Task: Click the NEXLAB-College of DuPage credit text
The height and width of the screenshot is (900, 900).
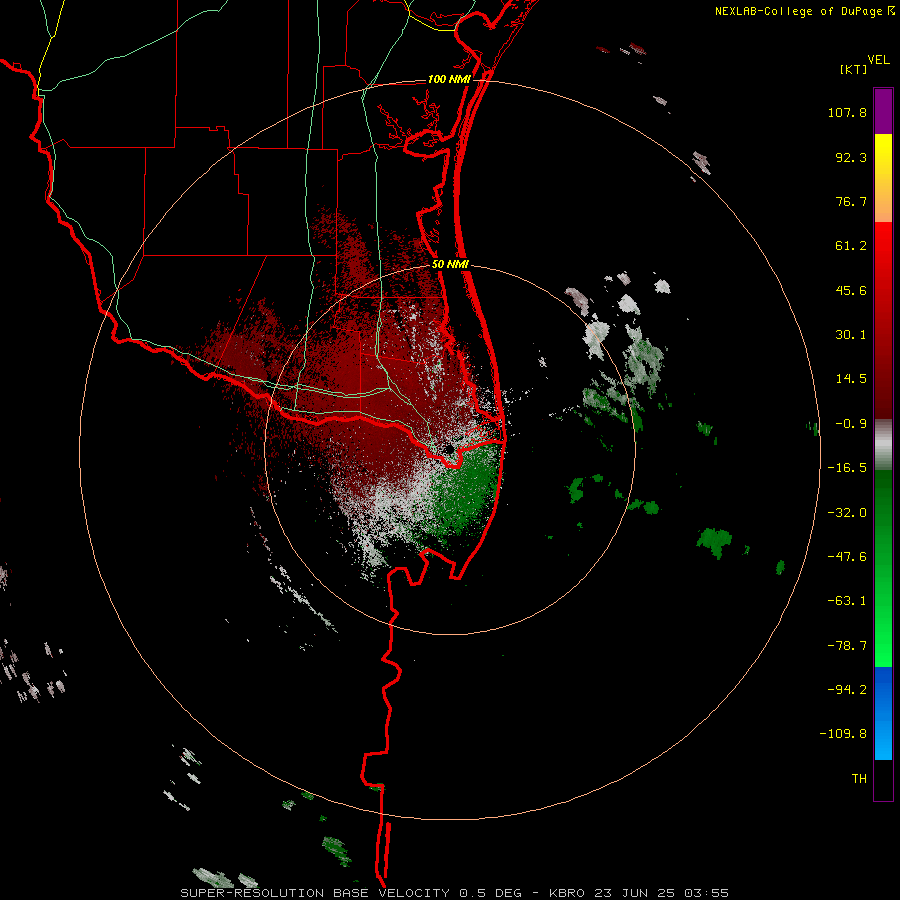Action: (x=798, y=11)
